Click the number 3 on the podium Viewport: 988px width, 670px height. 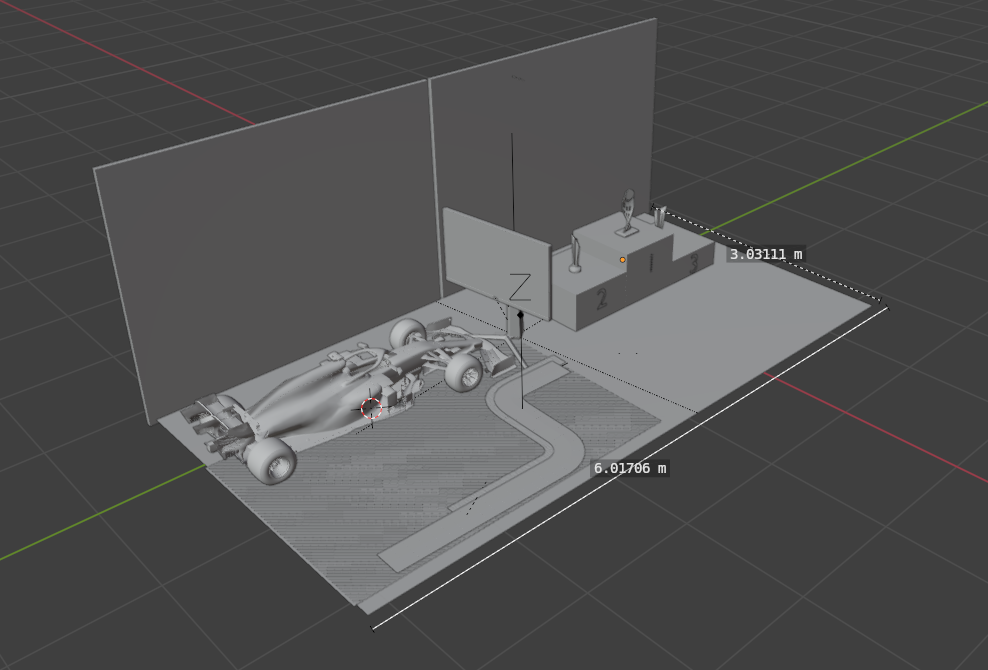pos(693,264)
